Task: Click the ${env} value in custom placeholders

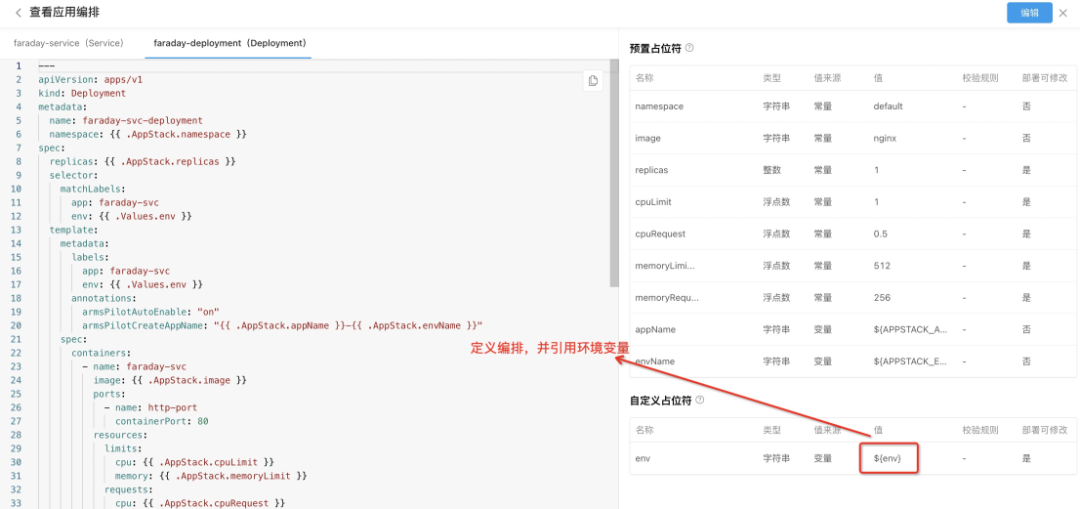Action: (888, 458)
